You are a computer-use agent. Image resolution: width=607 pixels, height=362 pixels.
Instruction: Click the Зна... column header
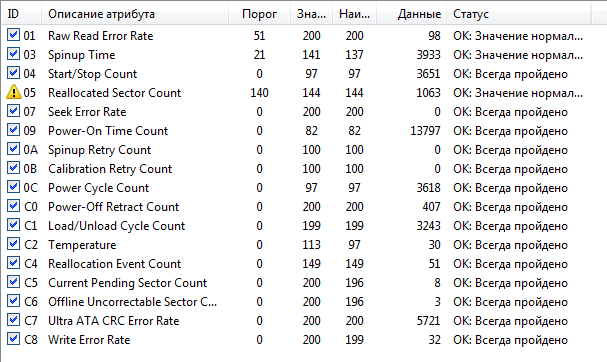pos(311,14)
